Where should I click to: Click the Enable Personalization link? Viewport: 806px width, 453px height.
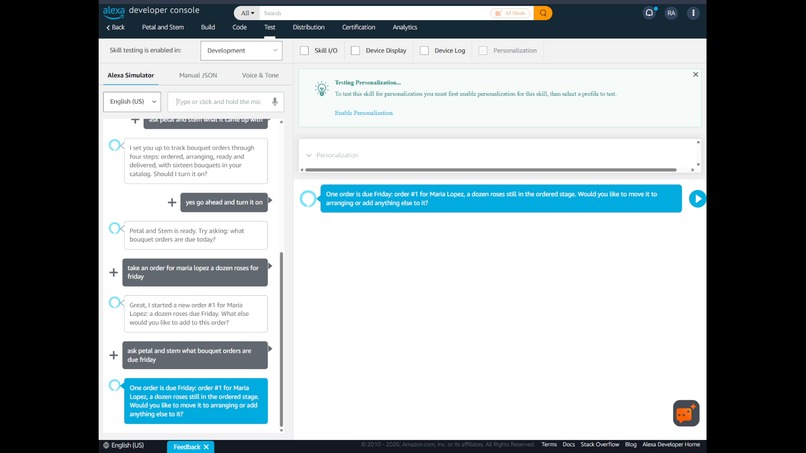363,113
